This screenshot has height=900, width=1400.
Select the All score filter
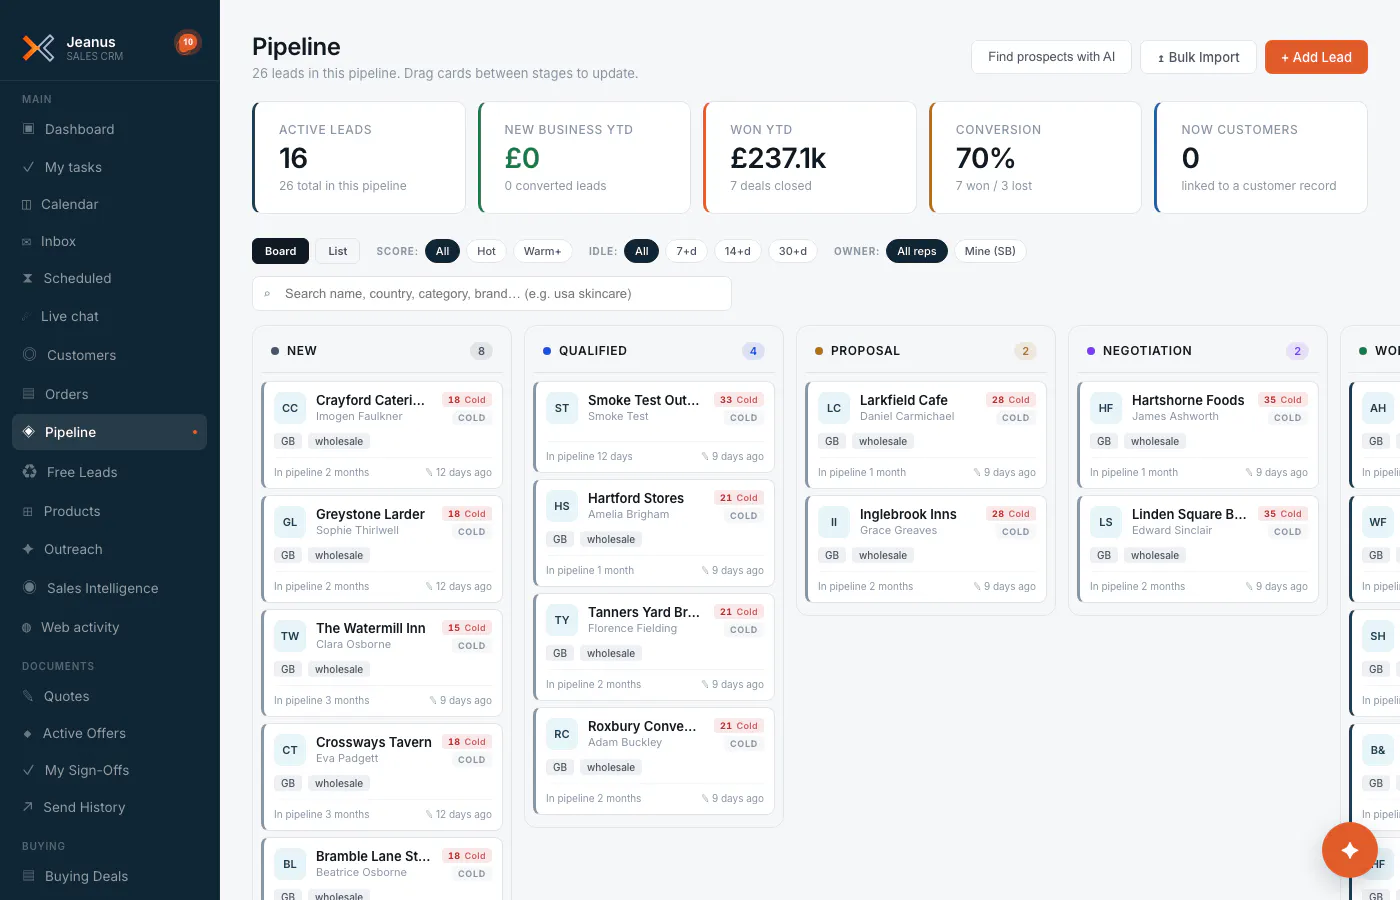tap(443, 251)
